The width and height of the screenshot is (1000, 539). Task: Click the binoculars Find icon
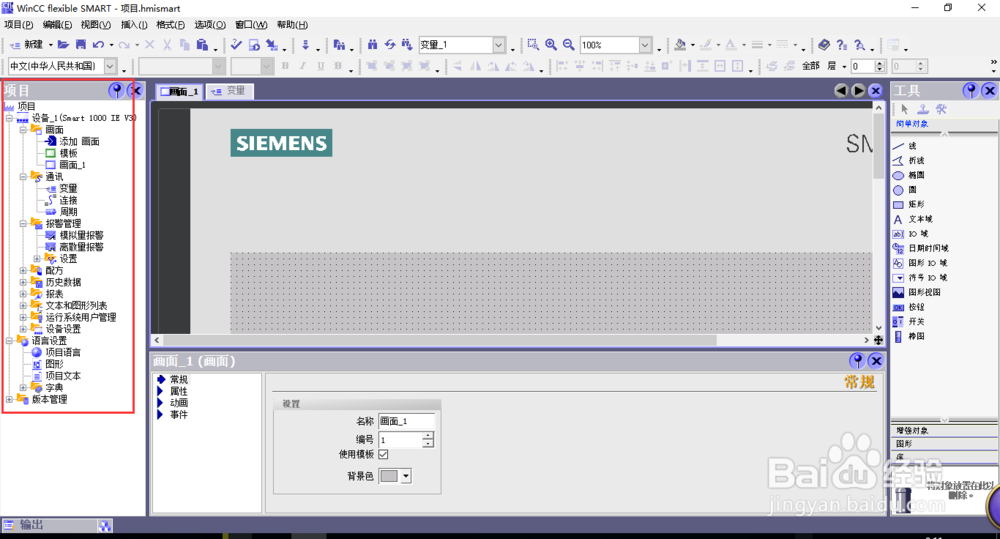372,45
